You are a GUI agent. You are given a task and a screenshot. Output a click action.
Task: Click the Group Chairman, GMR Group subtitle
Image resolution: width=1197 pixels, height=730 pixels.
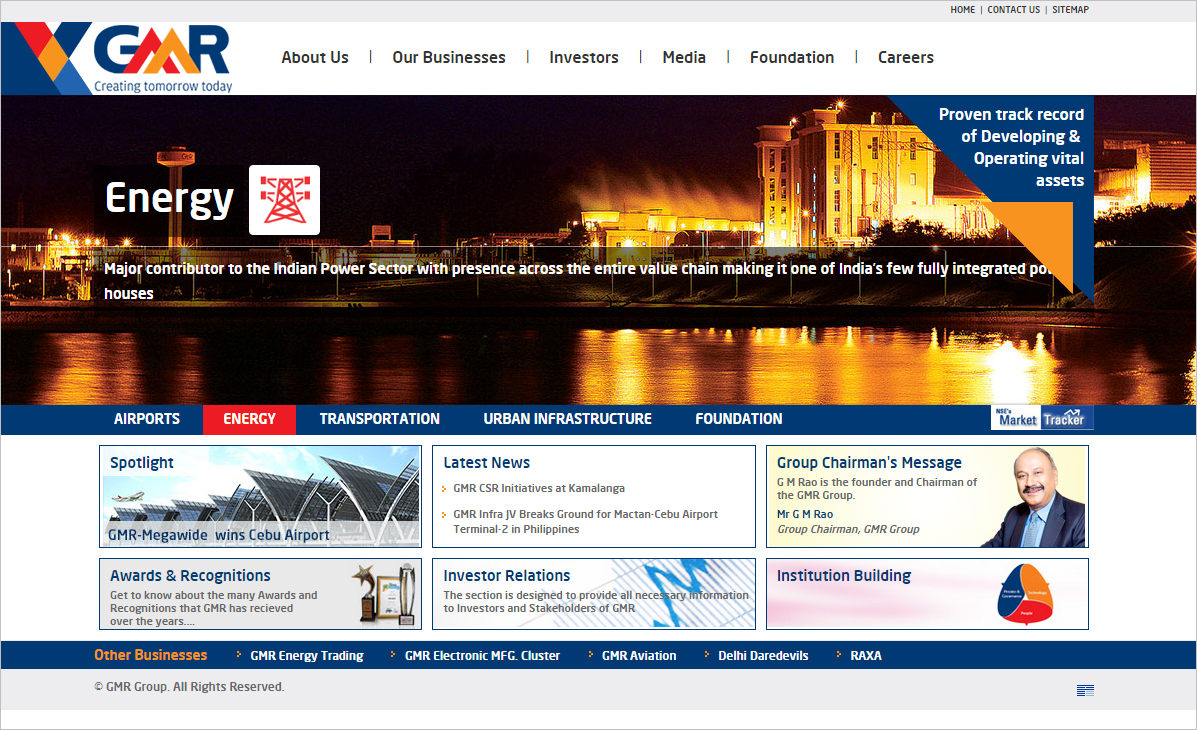pyautogui.click(x=847, y=529)
